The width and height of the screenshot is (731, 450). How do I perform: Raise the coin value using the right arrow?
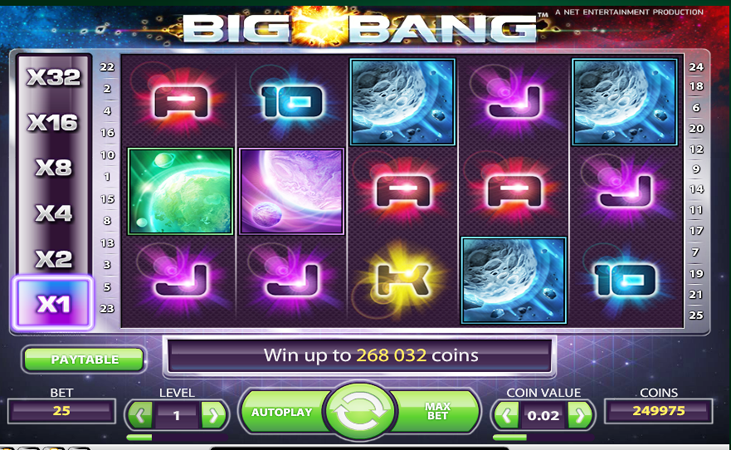(x=580, y=415)
